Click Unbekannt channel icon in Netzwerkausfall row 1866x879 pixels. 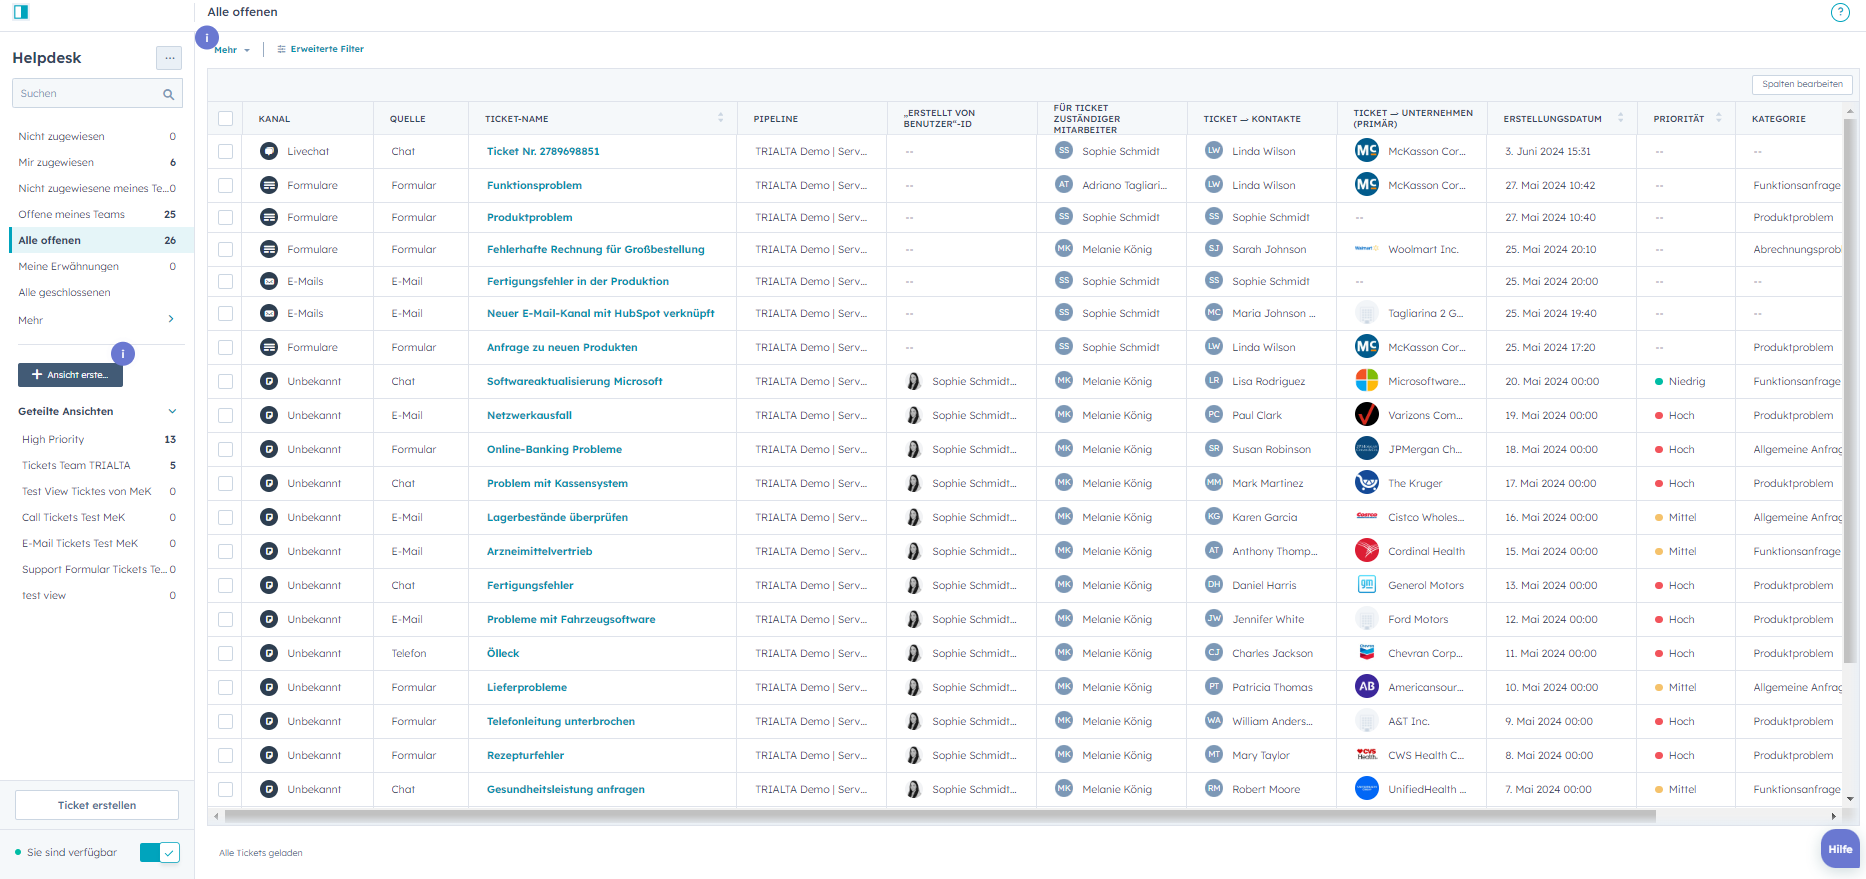tap(269, 415)
